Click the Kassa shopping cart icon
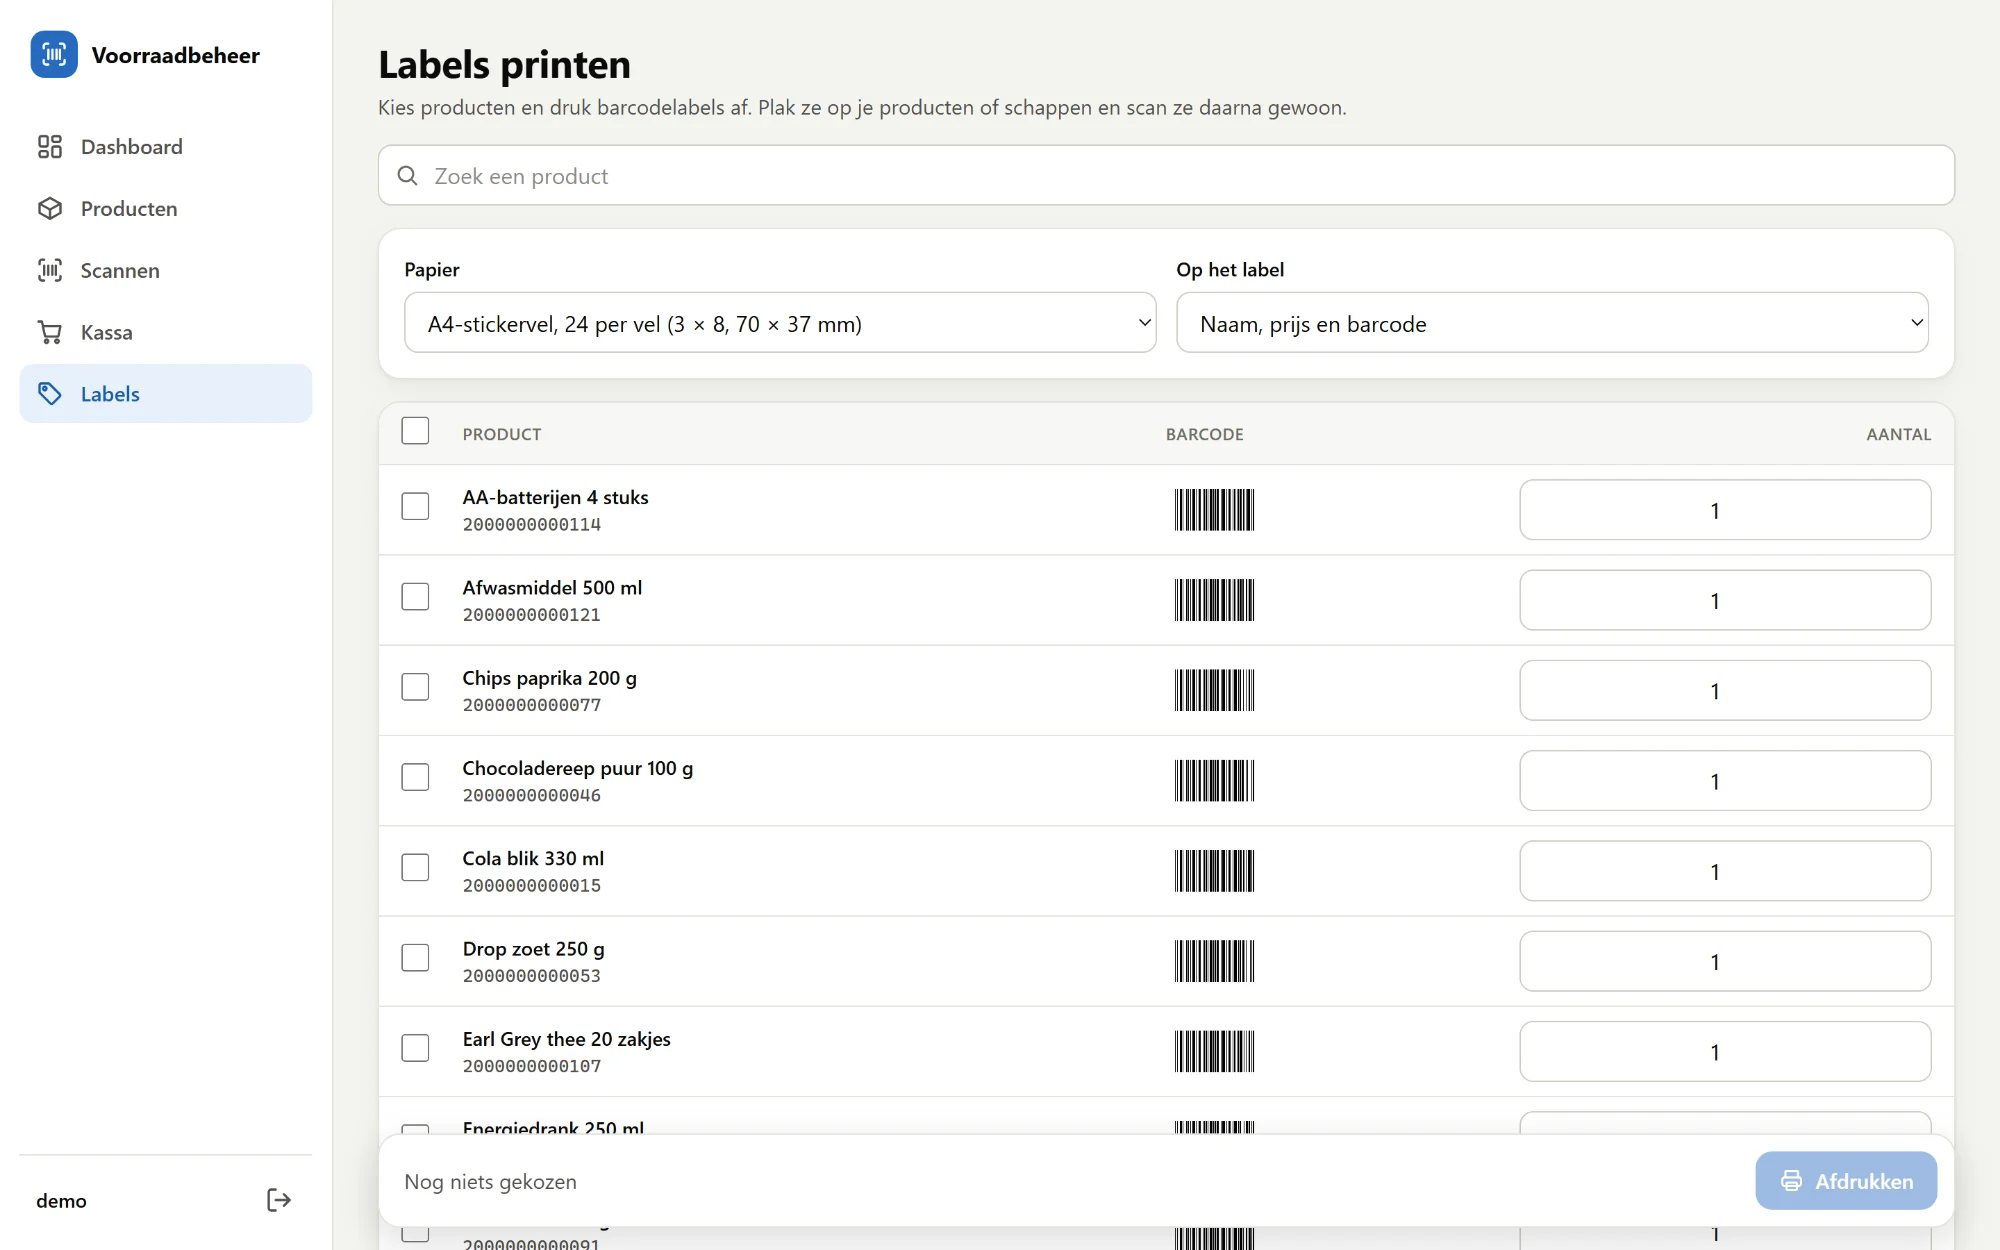The height and width of the screenshot is (1250, 2000). pyautogui.click(x=50, y=333)
